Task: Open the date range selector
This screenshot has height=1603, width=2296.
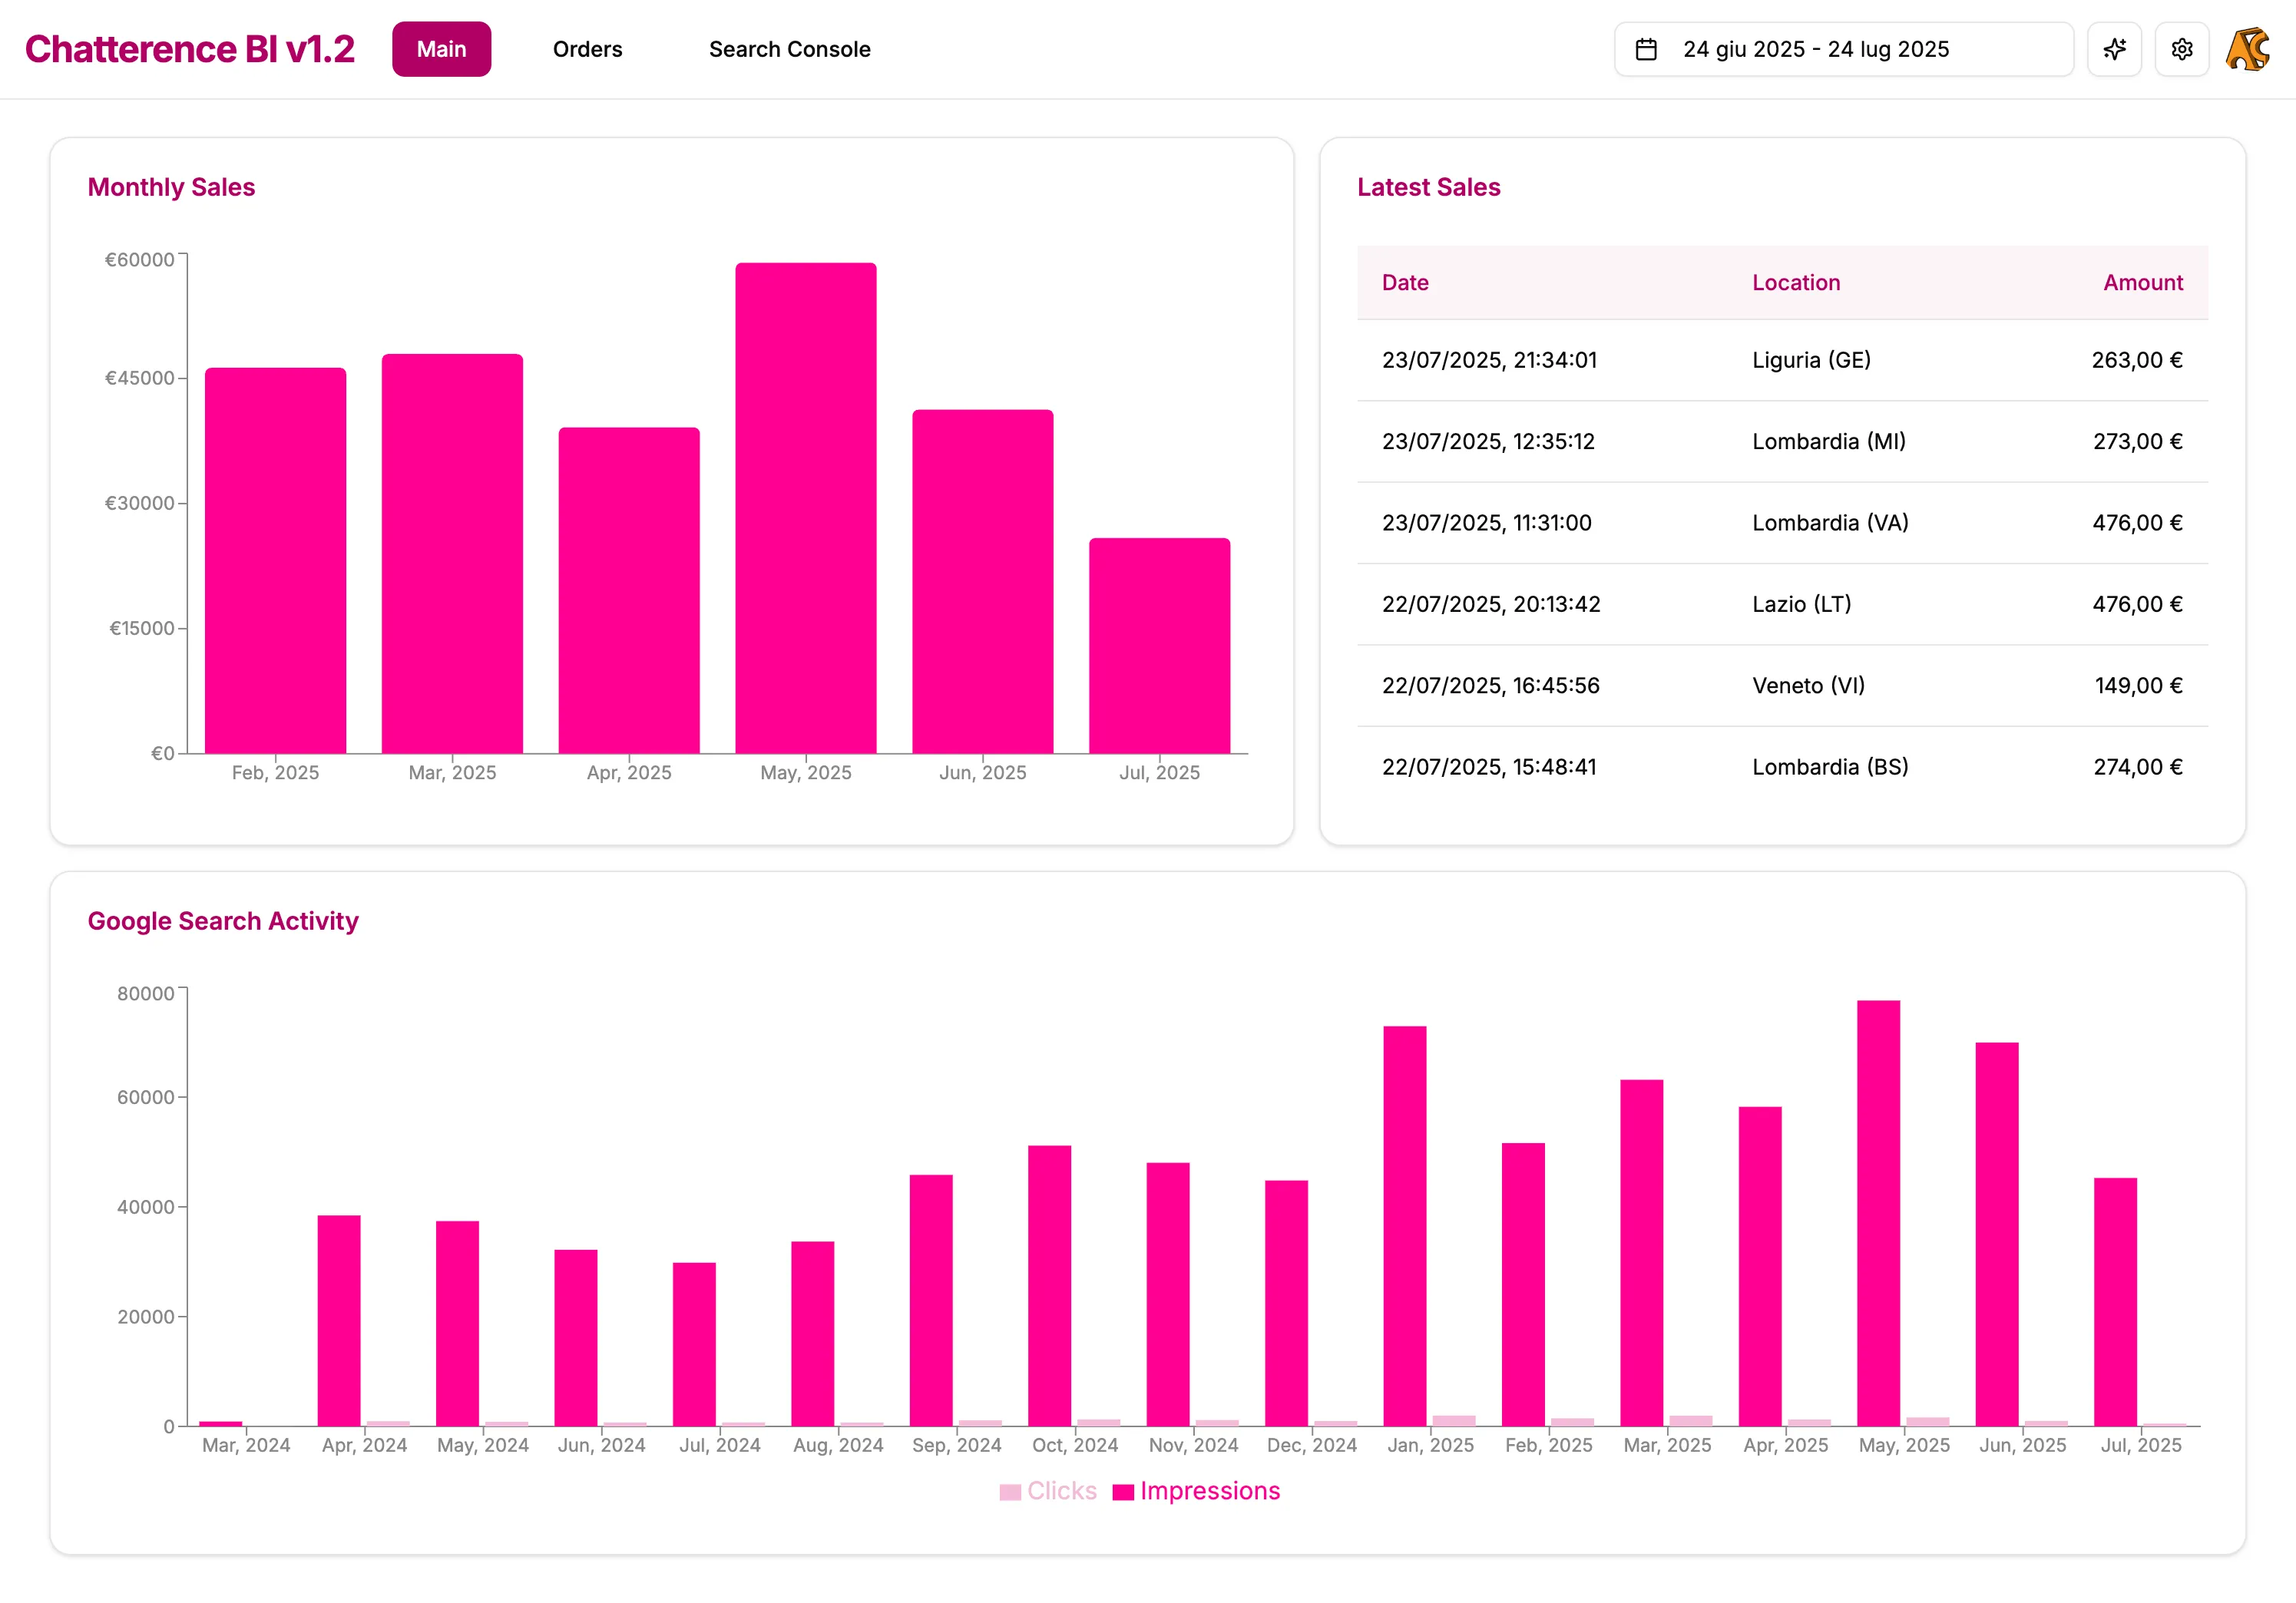Action: click(1843, 48)
